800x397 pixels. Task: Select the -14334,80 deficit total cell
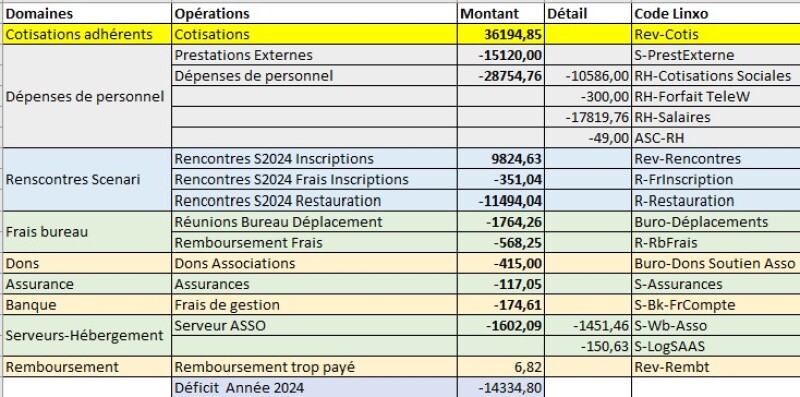coord(501,388)
